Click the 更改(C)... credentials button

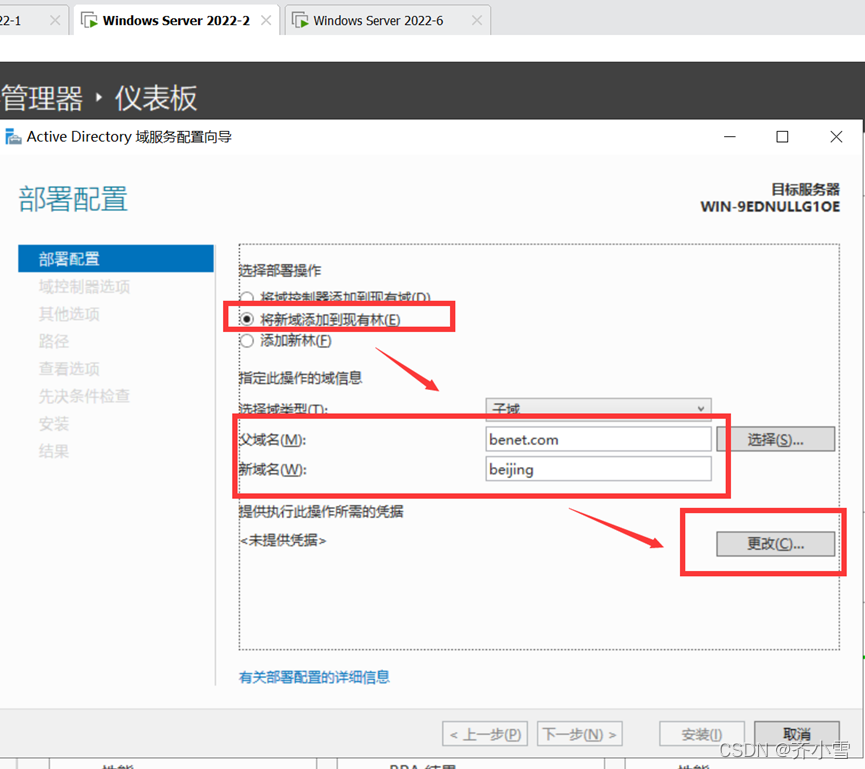(775, 543)
